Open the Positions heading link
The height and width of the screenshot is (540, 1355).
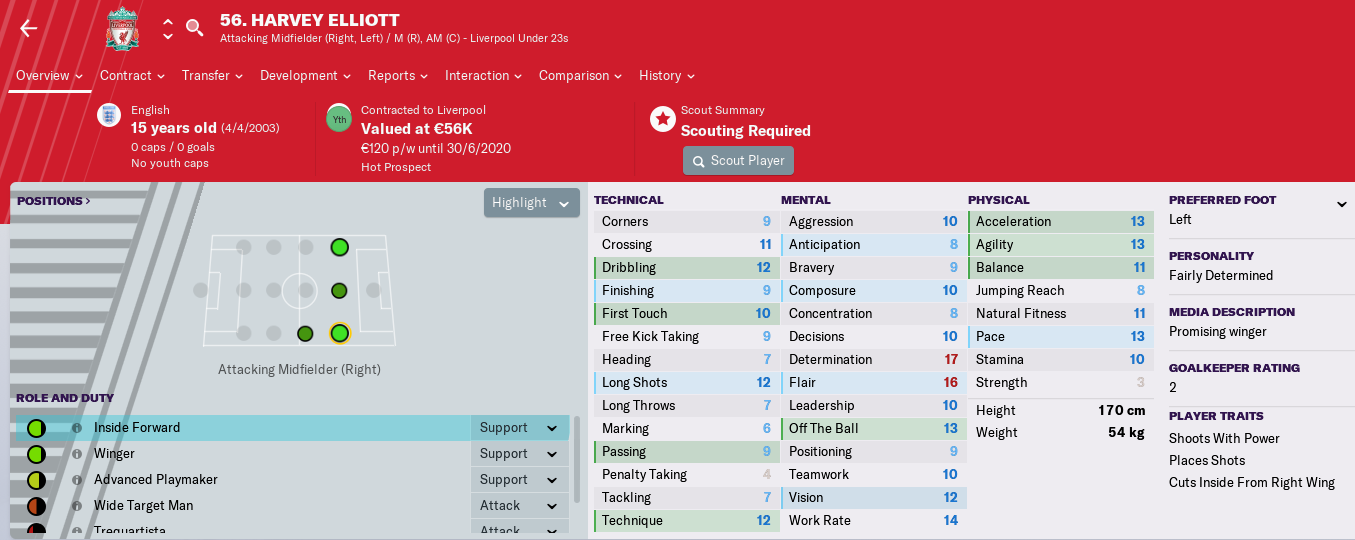pos(54,201)
